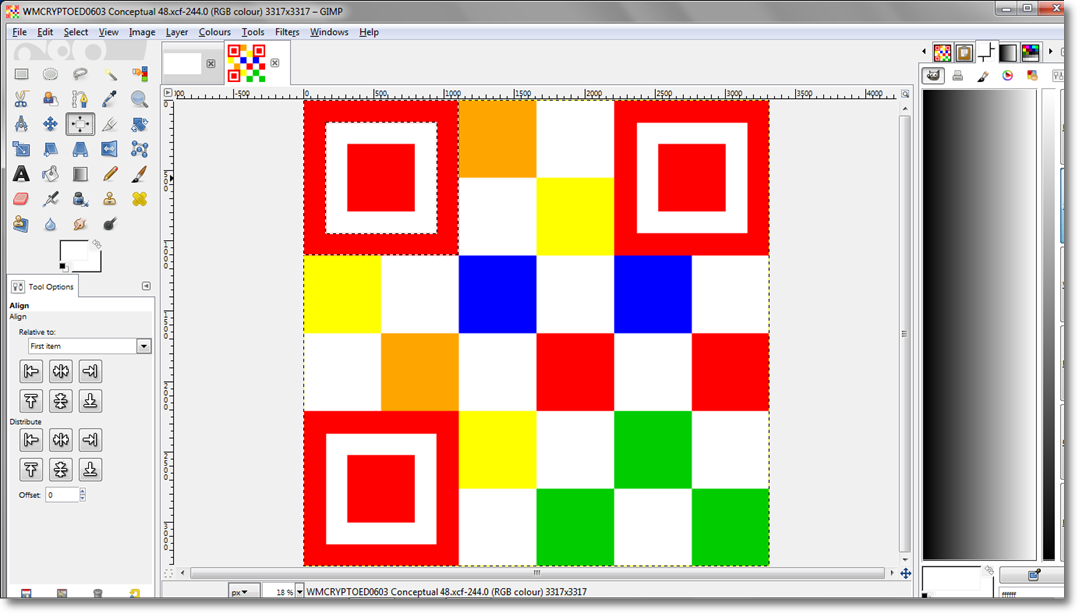The height and width of the screenshot is (615, 1080).
Task: Select the Scale tool
Action: (21, 149)
